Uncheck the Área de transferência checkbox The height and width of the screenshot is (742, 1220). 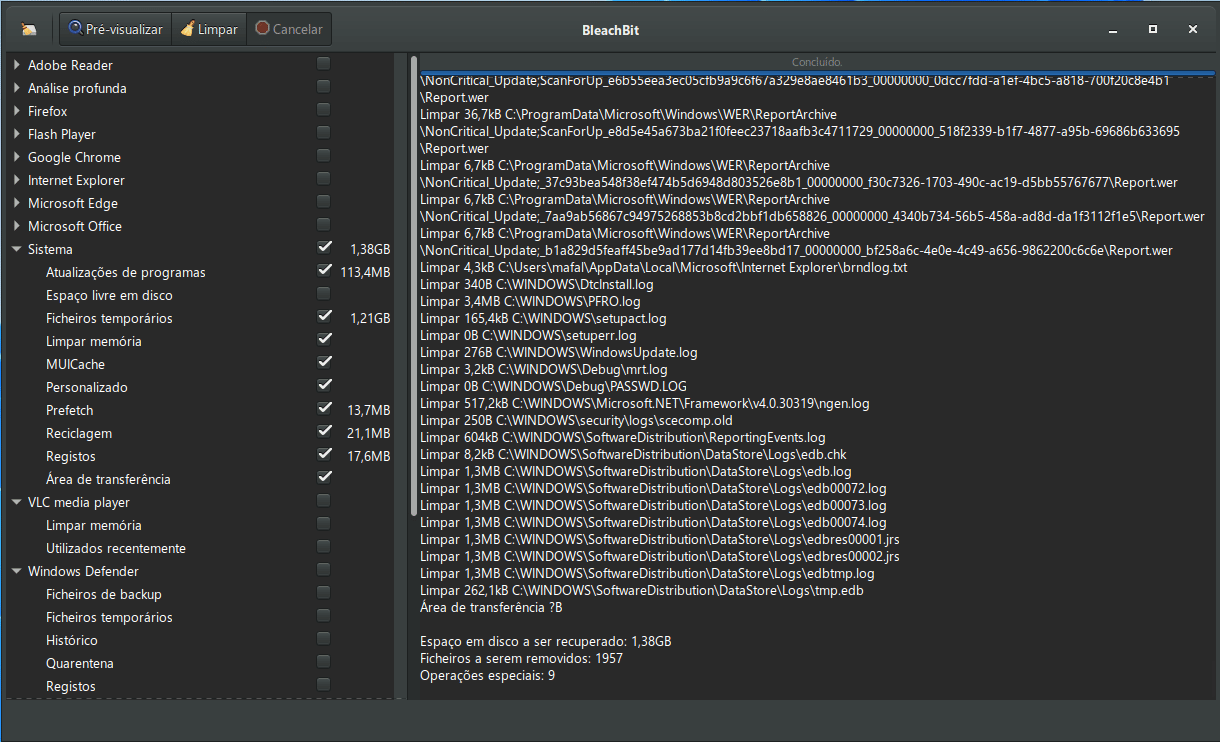(x=324, y=478)
